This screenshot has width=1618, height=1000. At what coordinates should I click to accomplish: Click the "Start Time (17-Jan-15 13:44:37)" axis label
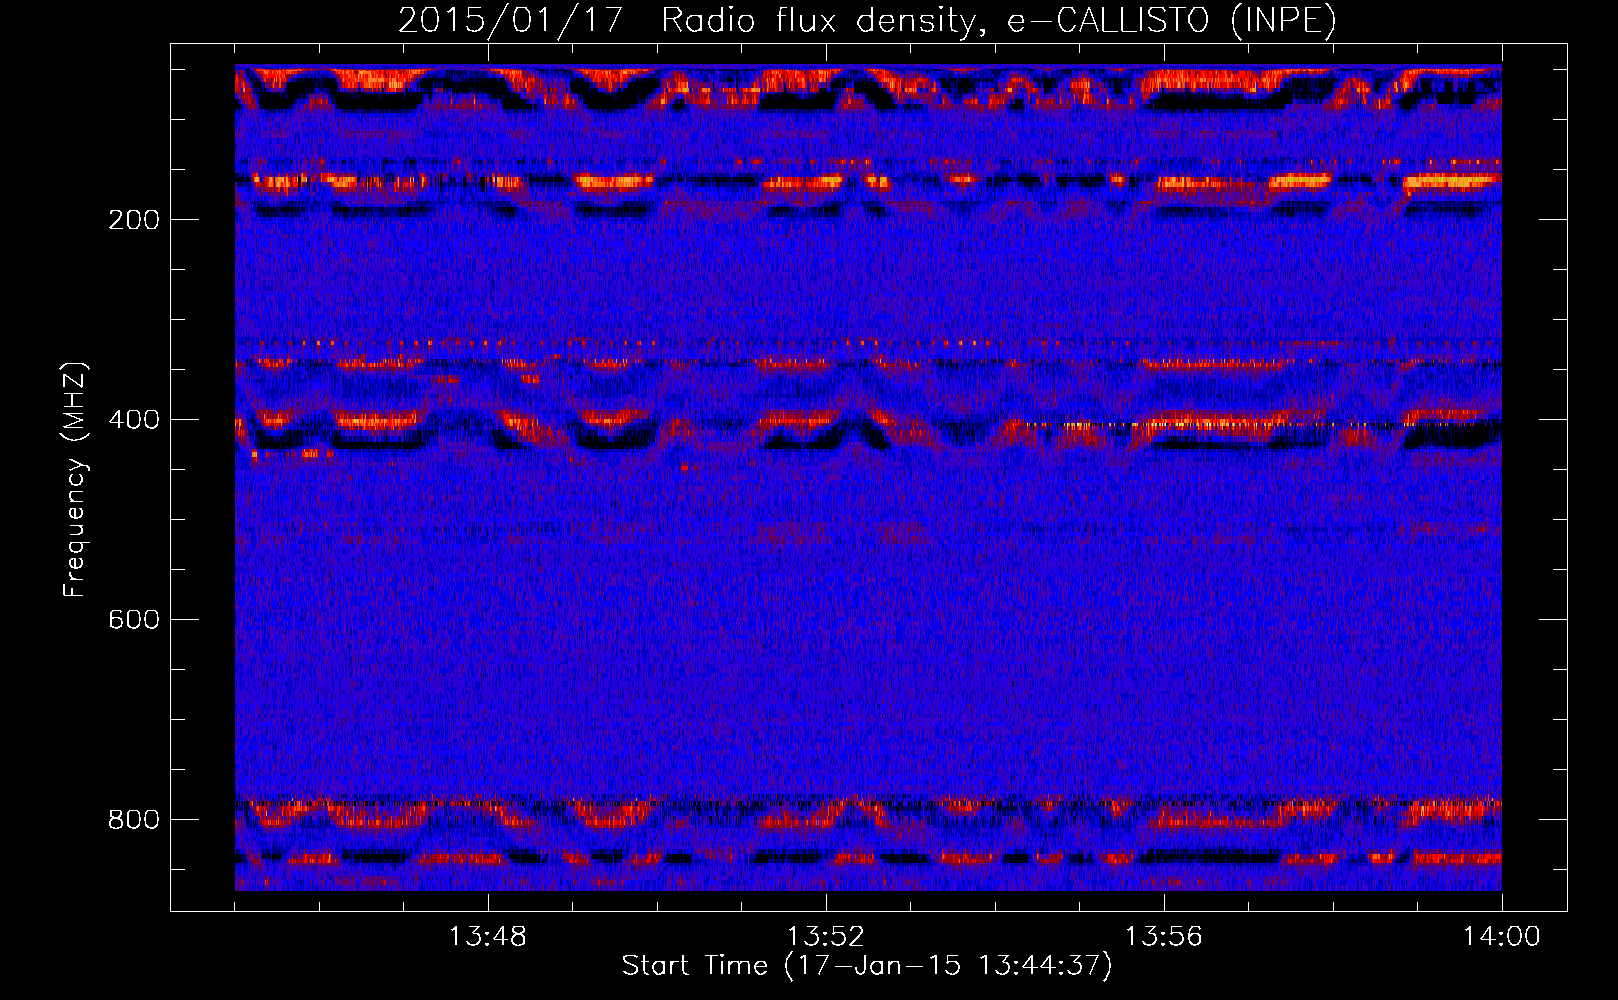pyautogui.click(x=867, y=966)
